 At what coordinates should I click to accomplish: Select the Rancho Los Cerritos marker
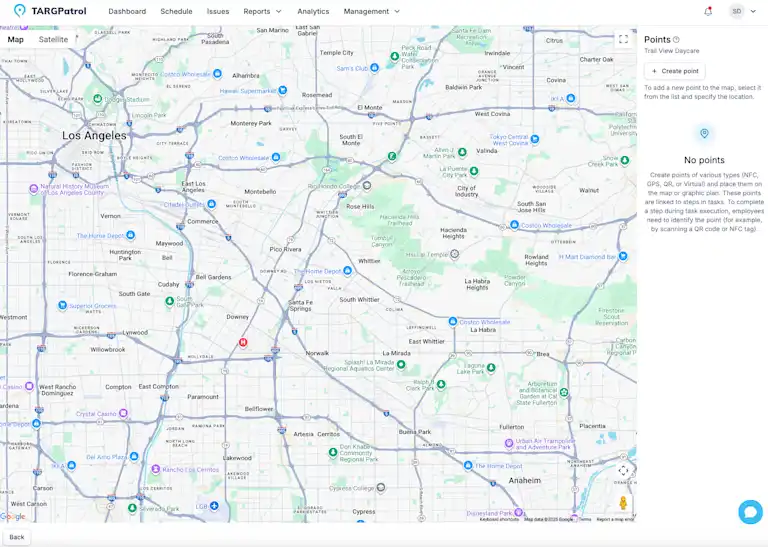click(155, 469)
